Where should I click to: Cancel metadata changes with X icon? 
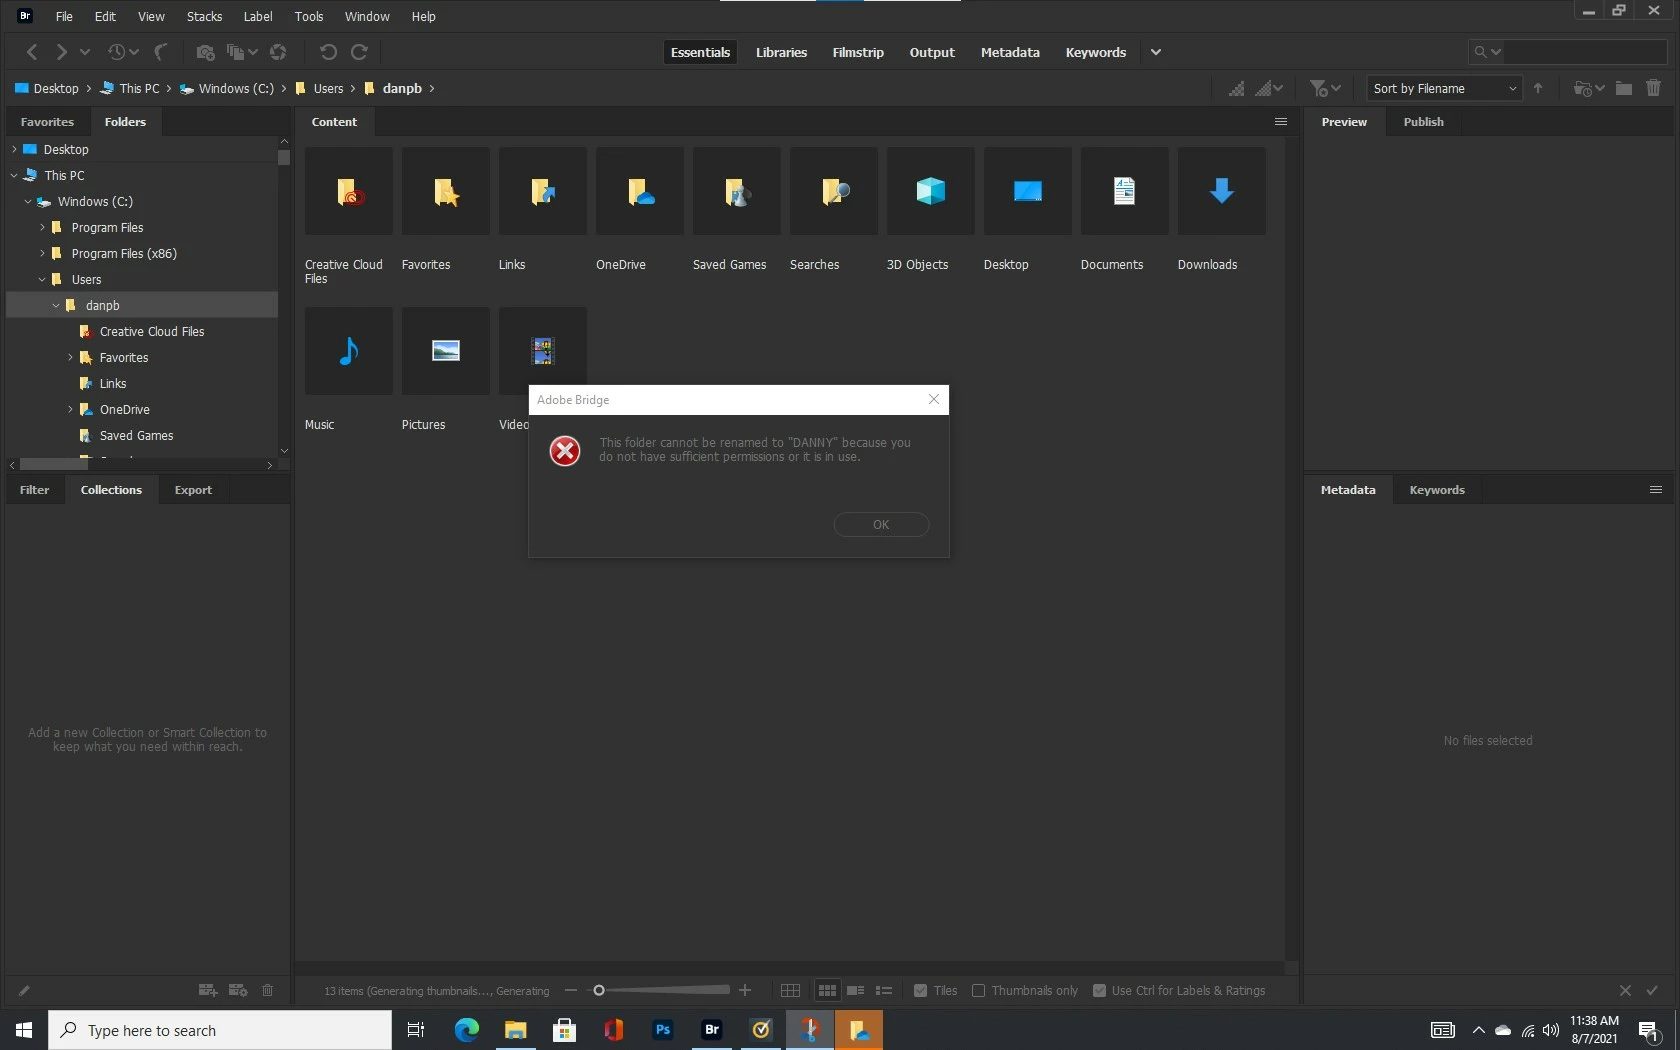coord(1625,991)
